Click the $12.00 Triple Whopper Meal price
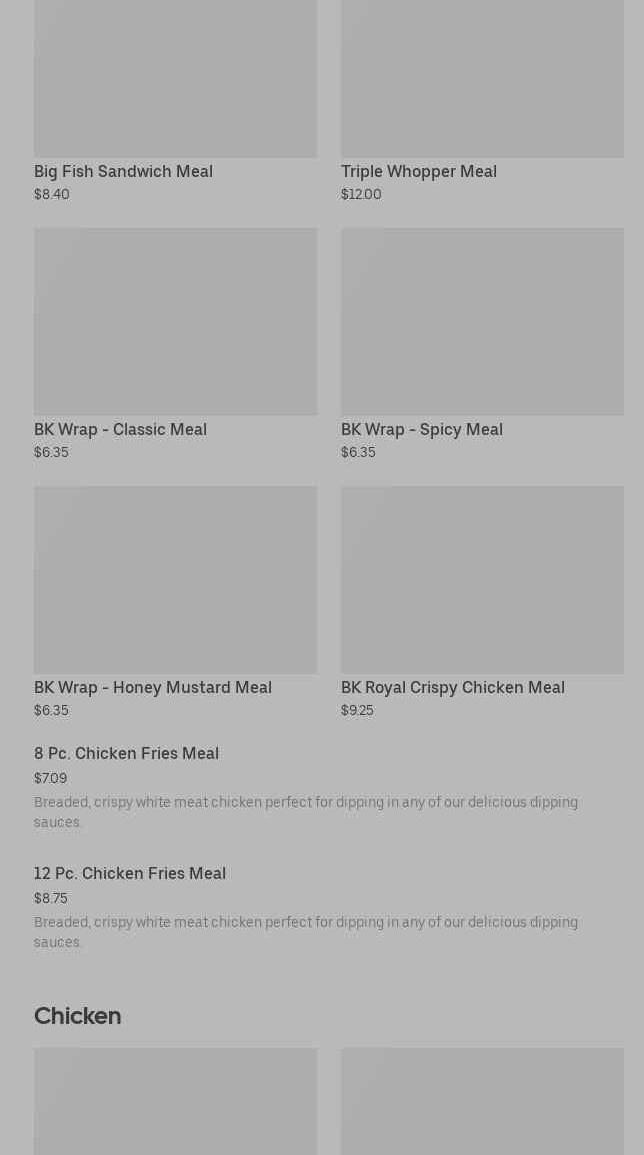The width and height of the screenshot is (644, 1155). click(x=361, y=195)
